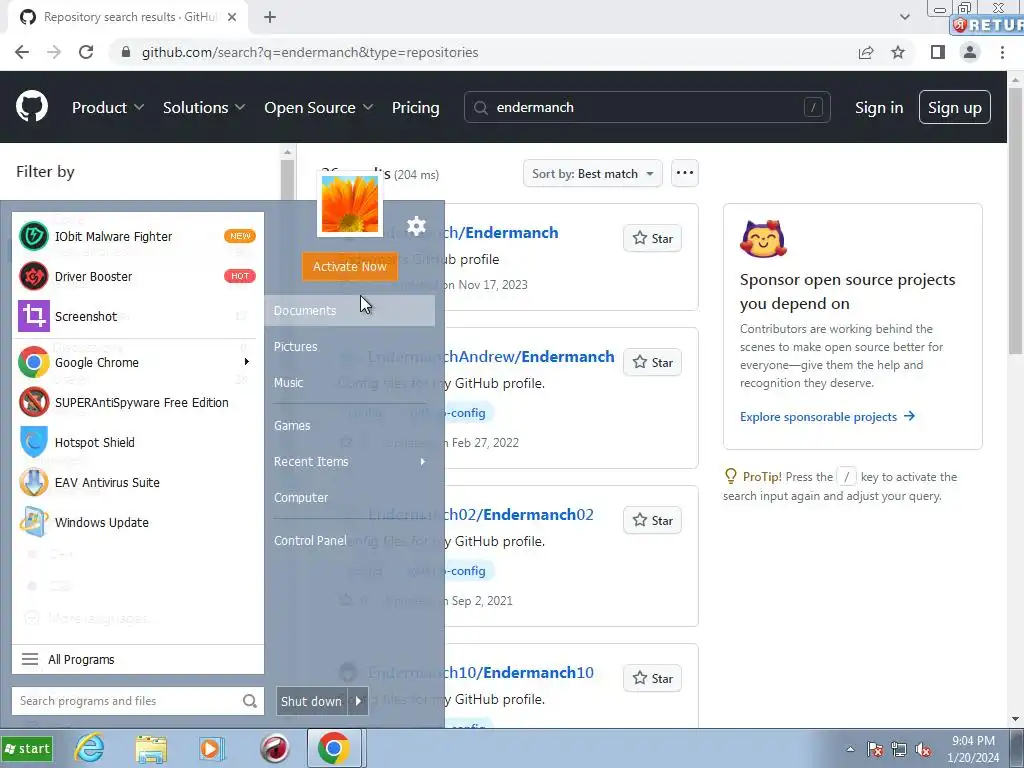Show All Programs list

click(137, 660)
